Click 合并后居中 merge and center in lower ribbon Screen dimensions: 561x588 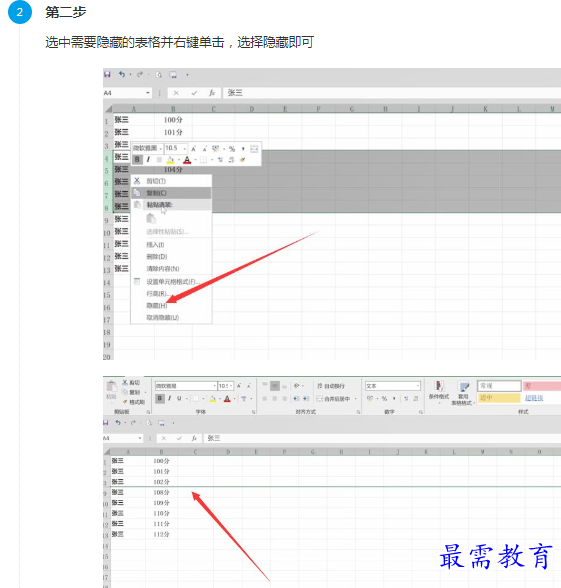tap(333, 399)
